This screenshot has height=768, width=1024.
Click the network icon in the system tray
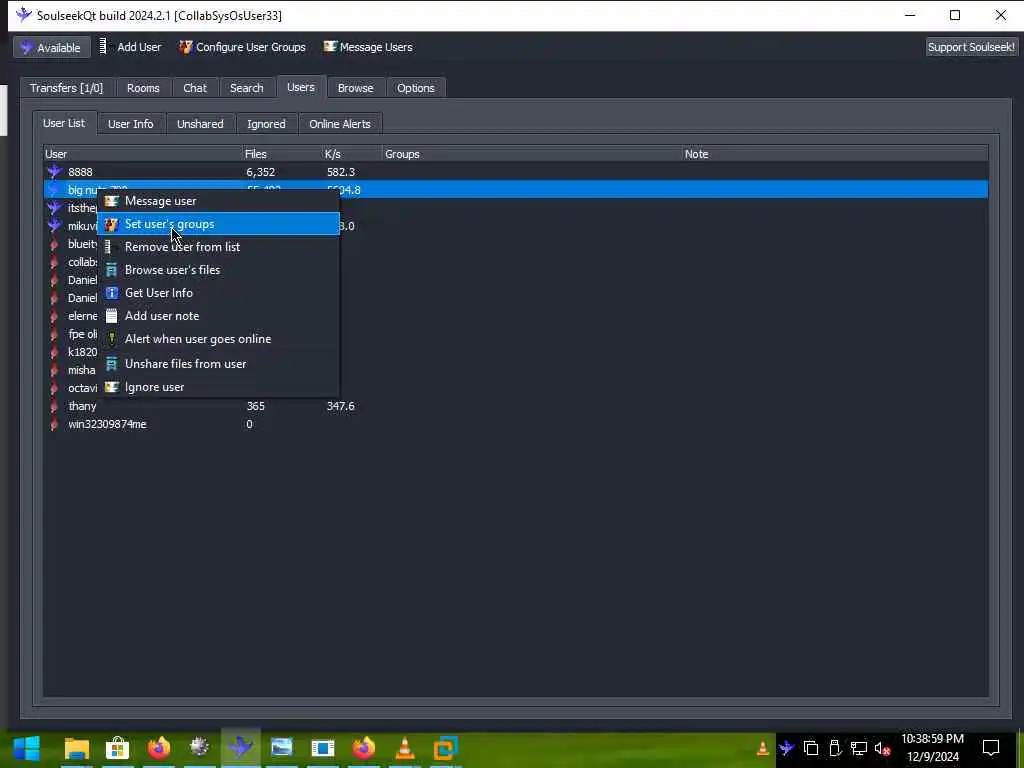click(x=858, y=748)
